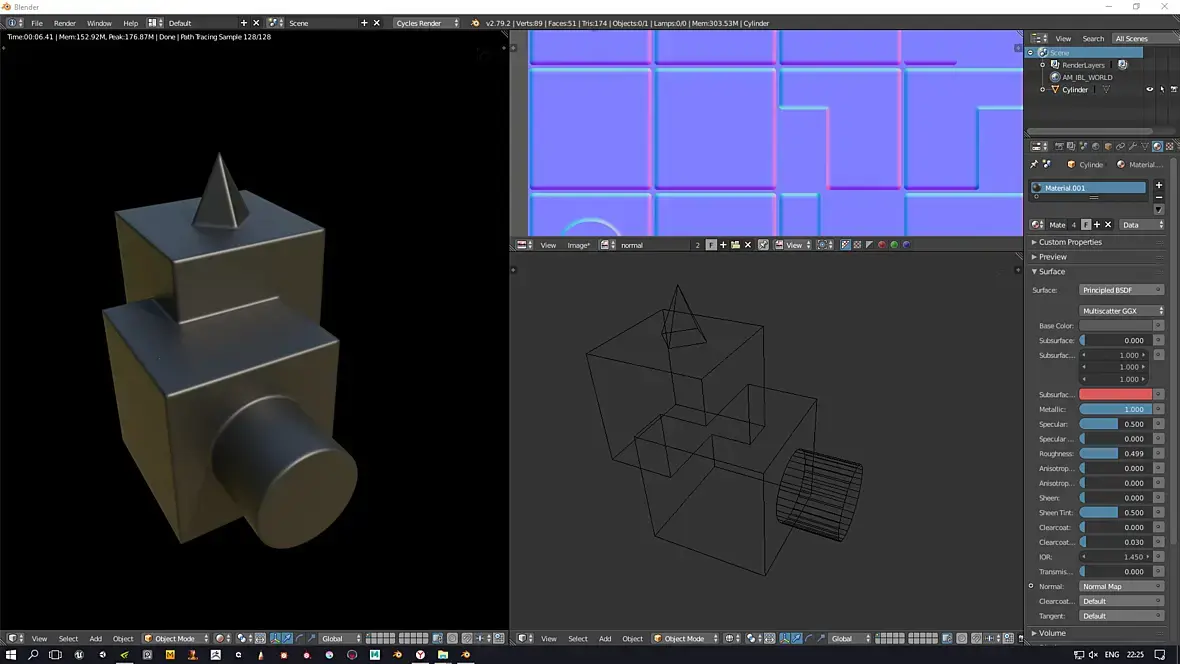Open the Render menu in top bar
Screen dimensions: 1180x664
[x=64, y=23]
